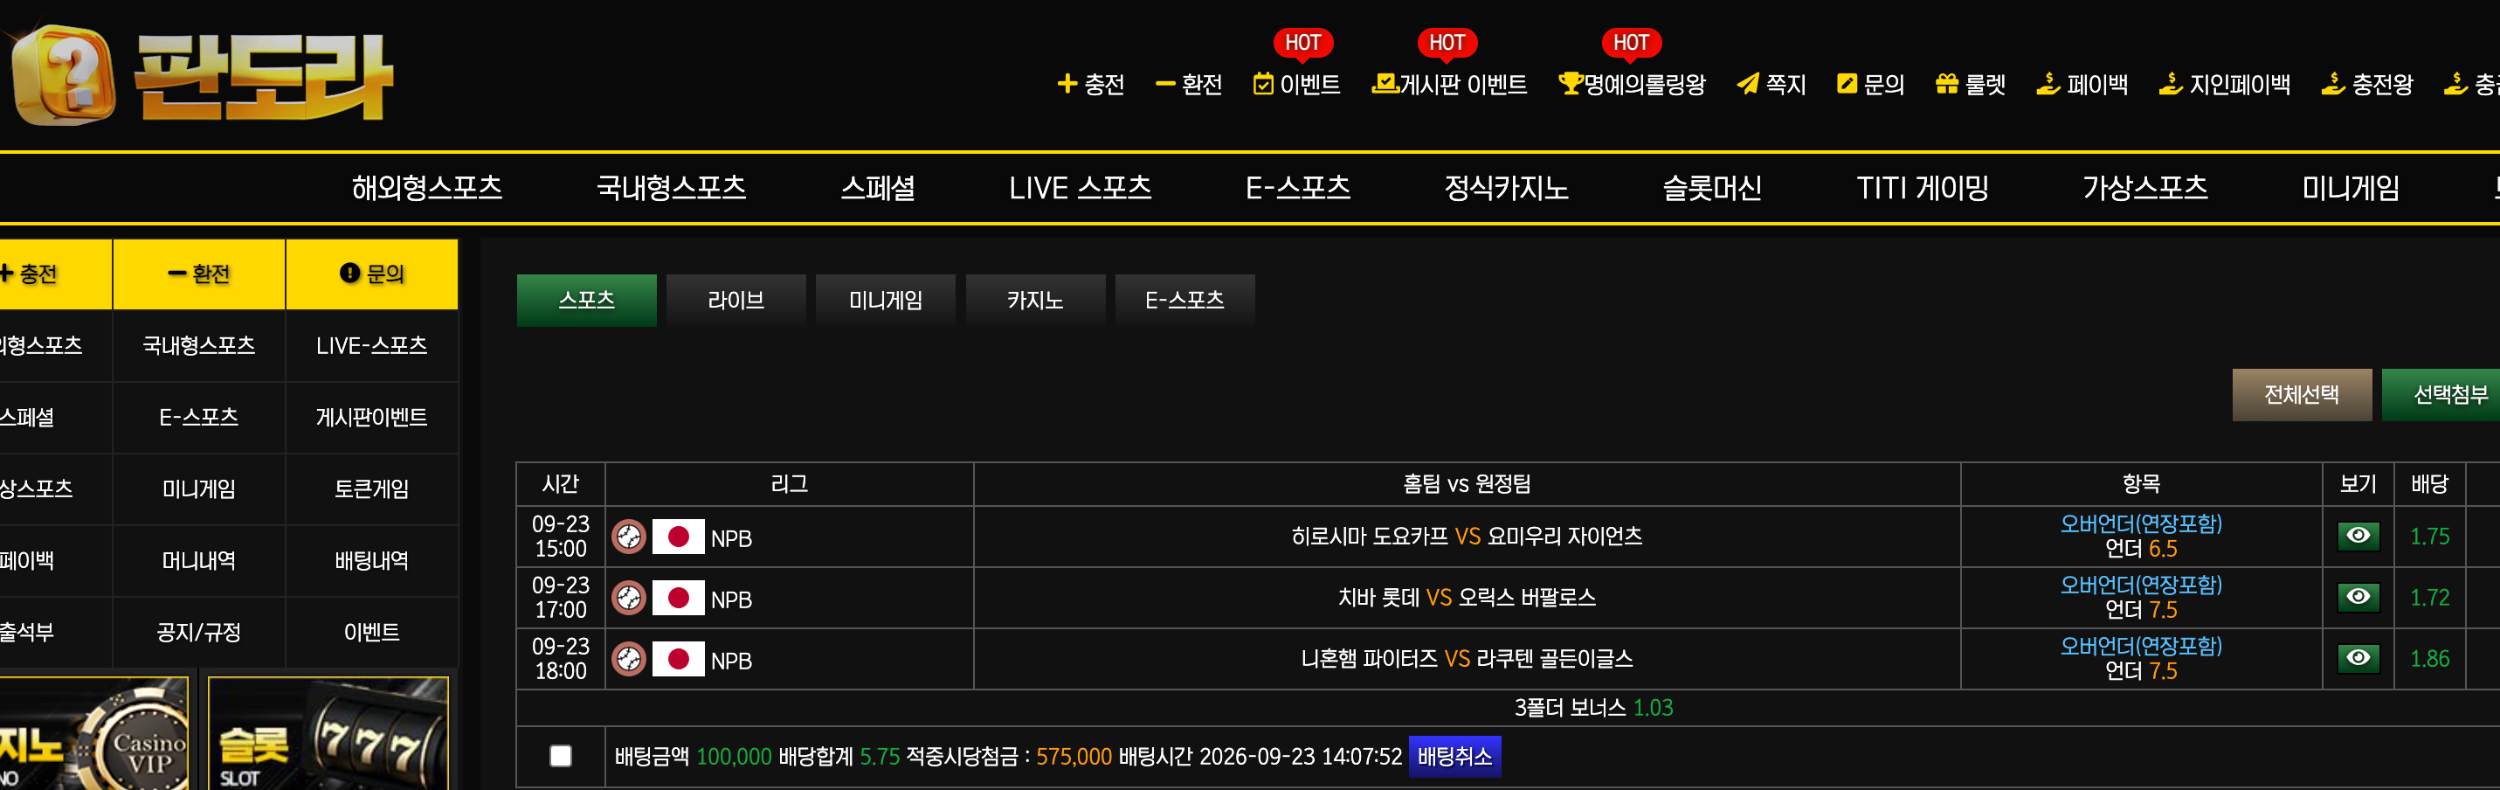2500x790 pixels.
Task: Open 이벤트 calendar icon link in top bar
Action: [x=1297, y=85]
